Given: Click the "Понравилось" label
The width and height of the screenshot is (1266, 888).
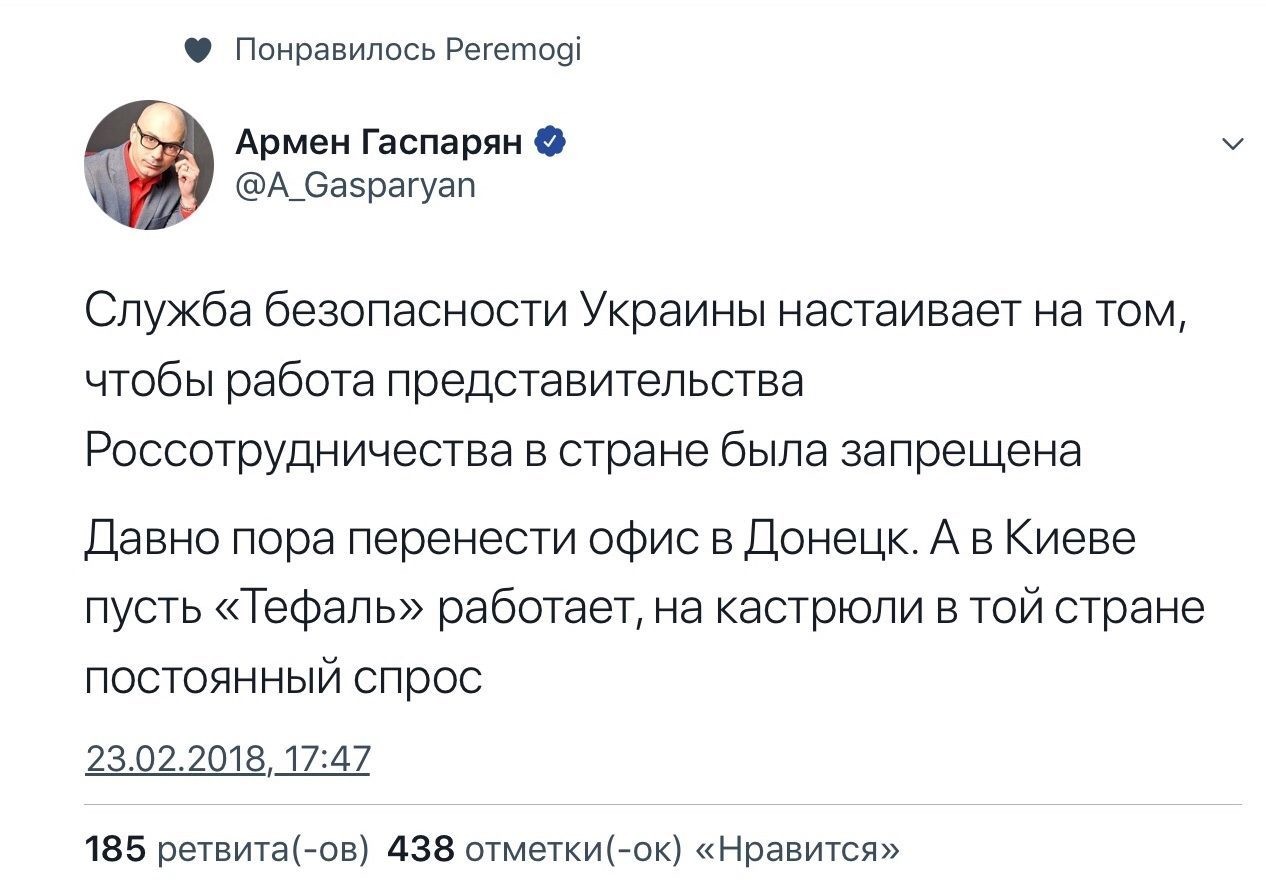Looking at the screenshot, I should pyautogui.click(x=333, y=49).
